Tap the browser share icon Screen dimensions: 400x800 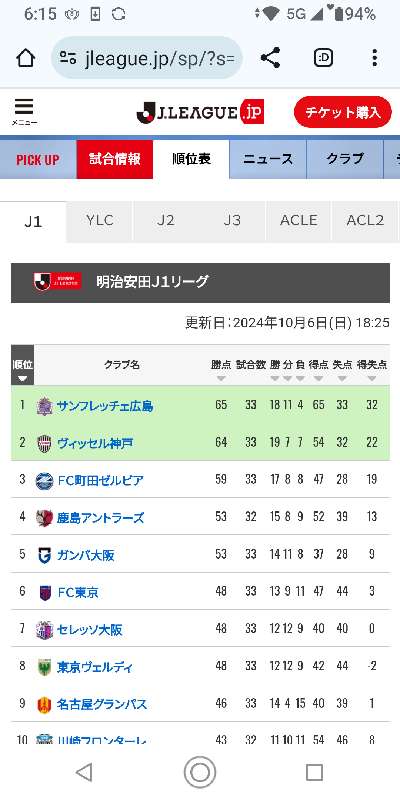[x=270, y=58]
